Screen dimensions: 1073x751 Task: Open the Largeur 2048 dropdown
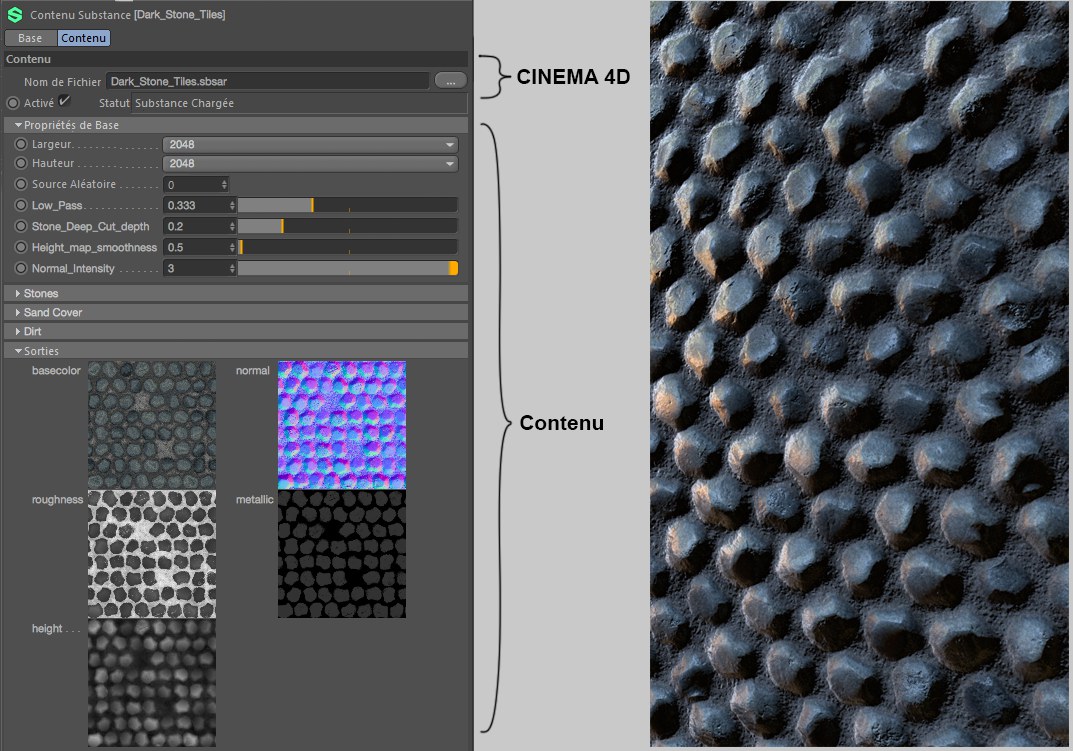pos(310,144)
